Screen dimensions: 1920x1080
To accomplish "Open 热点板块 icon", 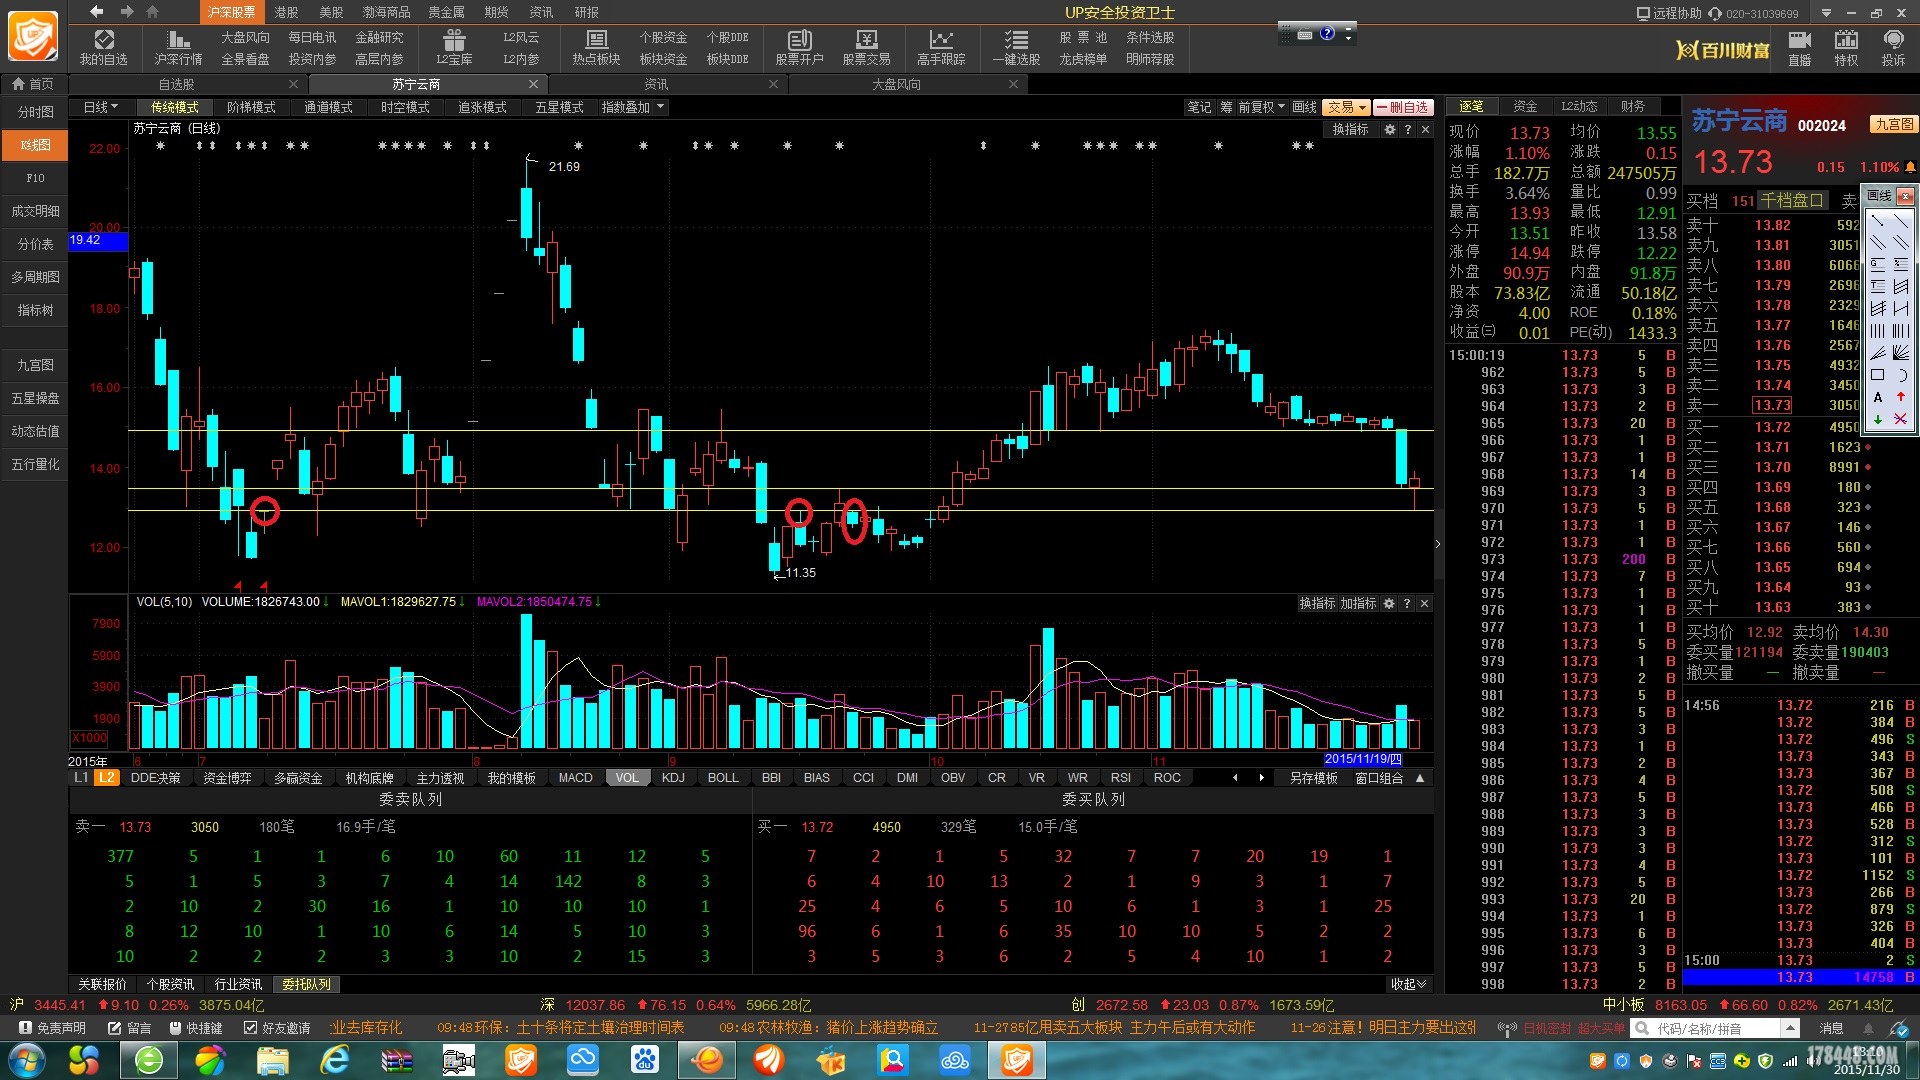I will click(596, 47).
